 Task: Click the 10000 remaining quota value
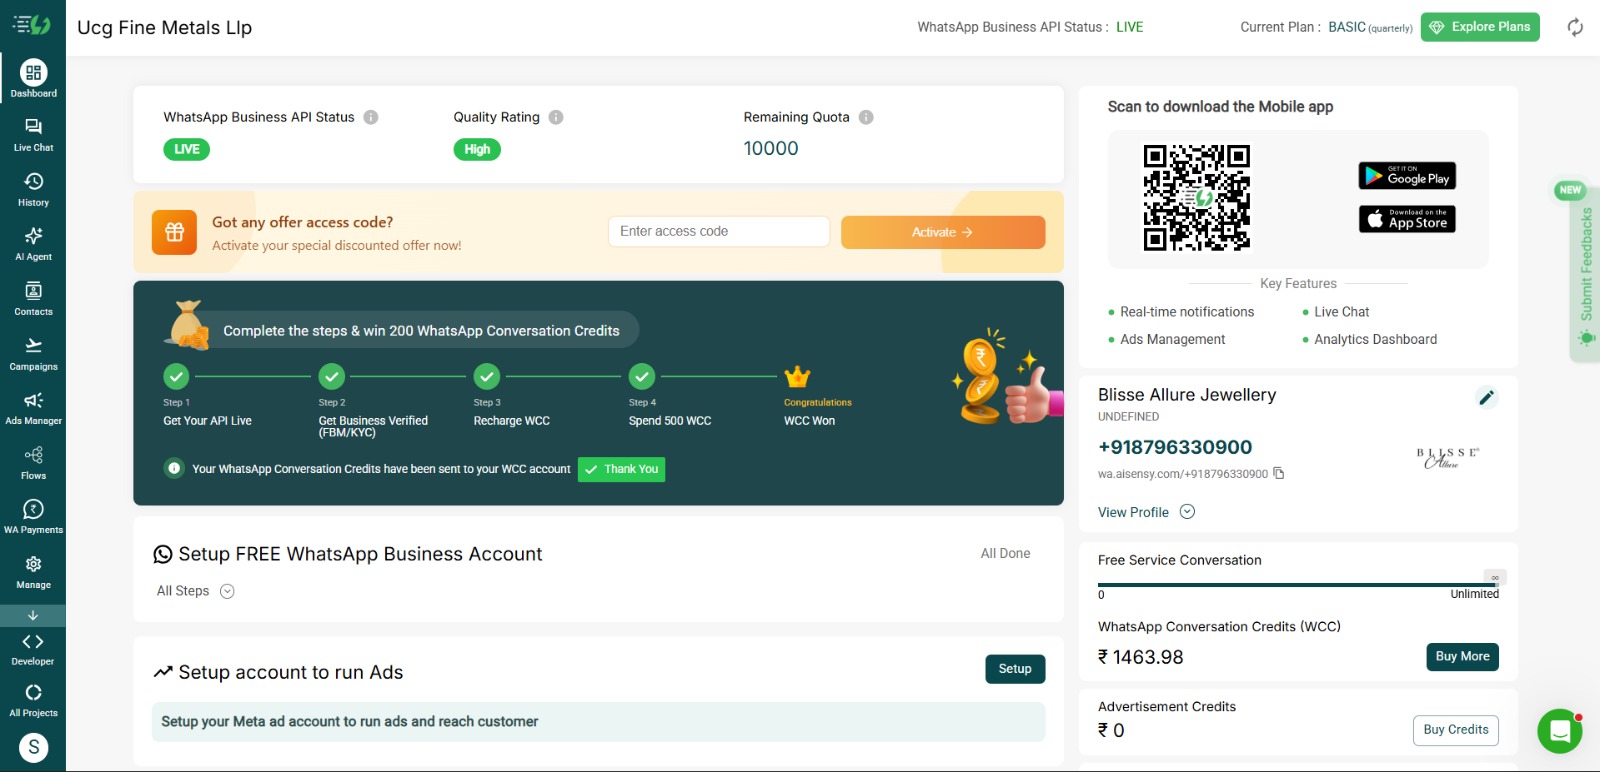click(x=771, y=148)
